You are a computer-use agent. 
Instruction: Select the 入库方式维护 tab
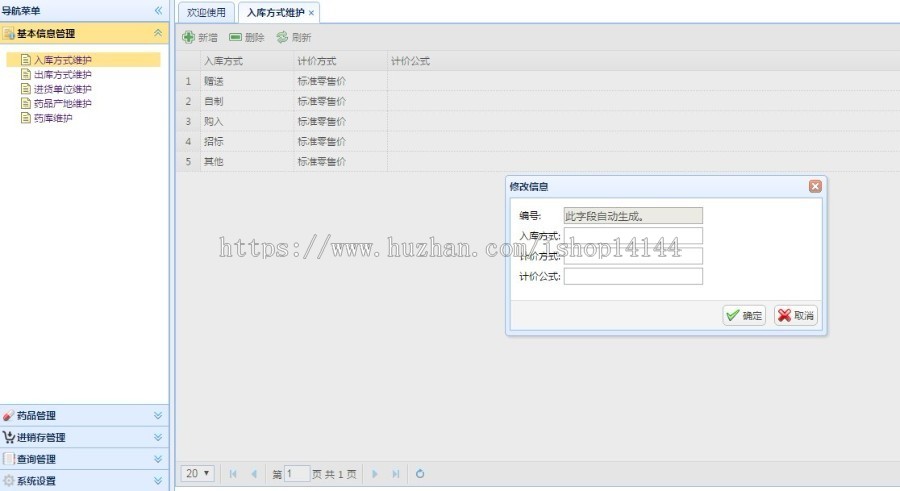point(275,13)
